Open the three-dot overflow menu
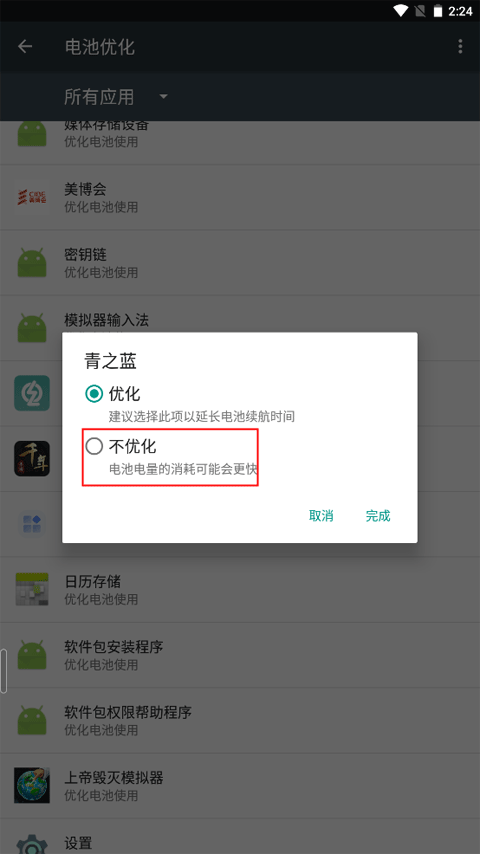The width and height of the screenshot is (480, 854). coord(460,47)
